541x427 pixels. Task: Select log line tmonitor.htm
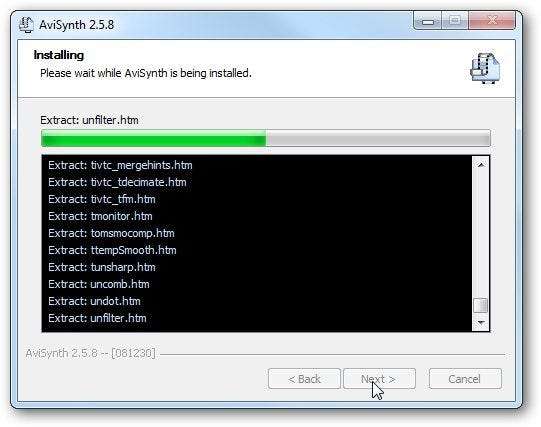100,216
